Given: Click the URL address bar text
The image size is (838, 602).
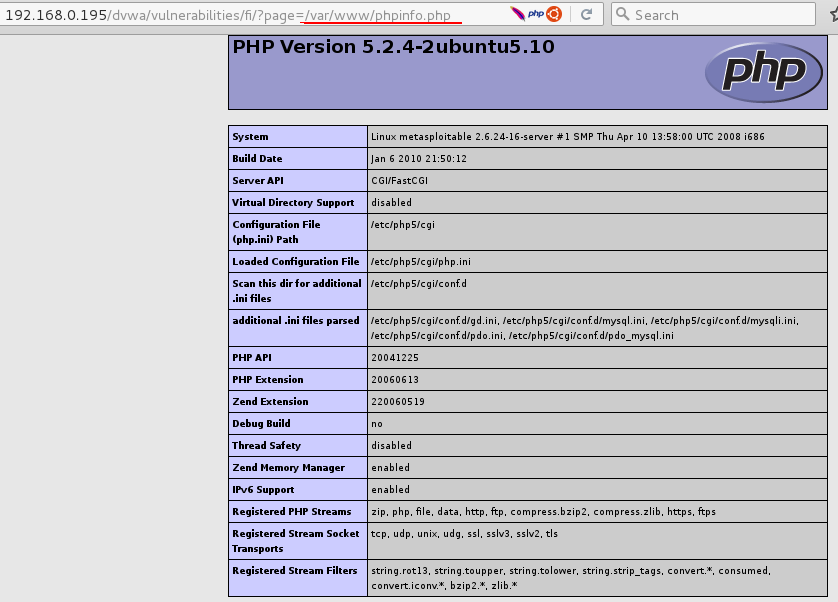Looking at the screenshot, I should tap(228, 15).
